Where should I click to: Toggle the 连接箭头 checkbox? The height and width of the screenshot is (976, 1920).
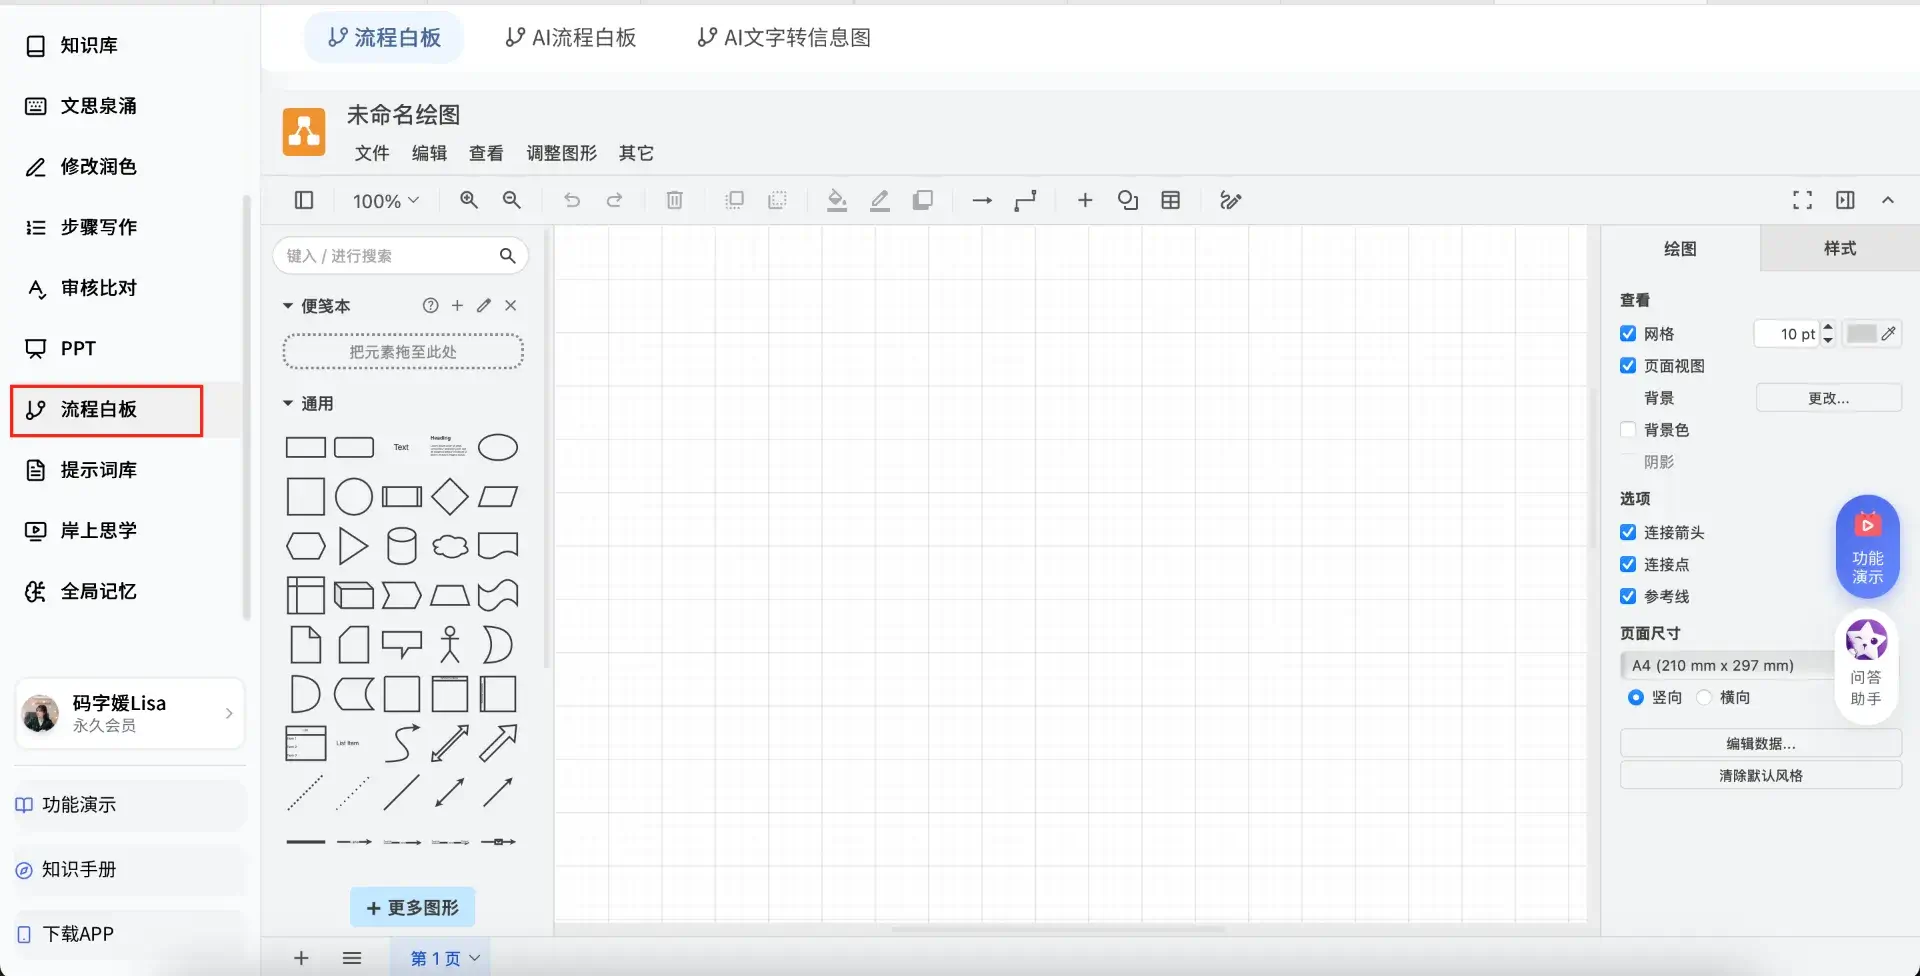(1628, 533)
